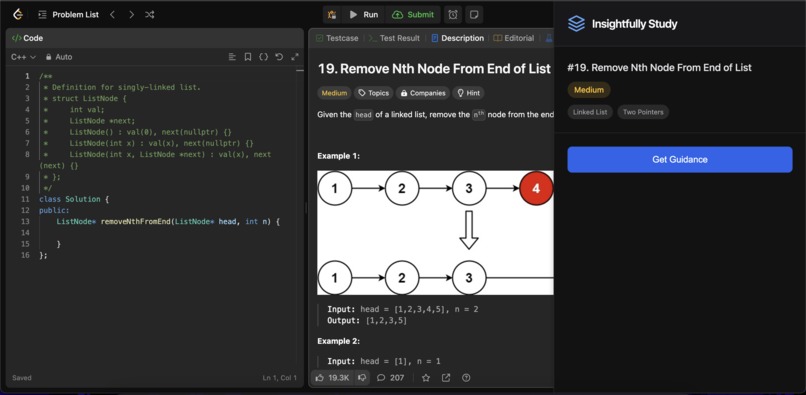Switch to the Description tab
The image size is (806, 395).
[x=457, y=38]
